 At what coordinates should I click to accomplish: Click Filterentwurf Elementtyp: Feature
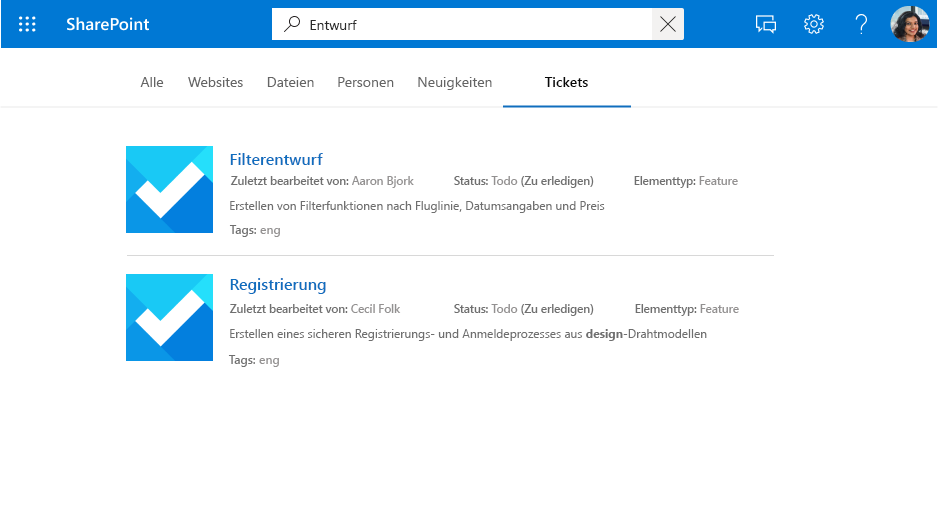coord(686,181)
